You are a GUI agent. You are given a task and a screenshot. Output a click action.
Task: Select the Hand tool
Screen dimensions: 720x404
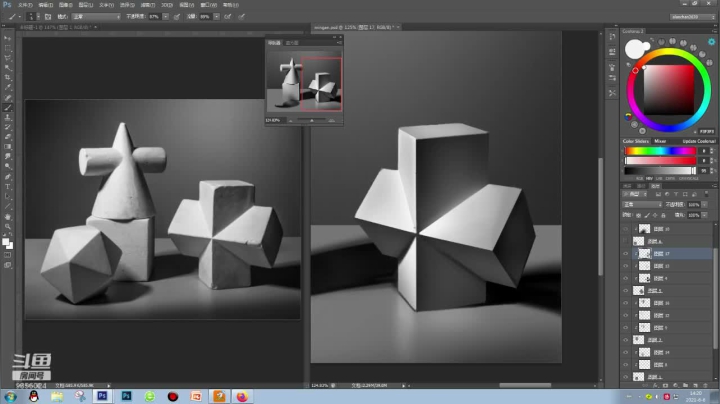click(8, 216)
